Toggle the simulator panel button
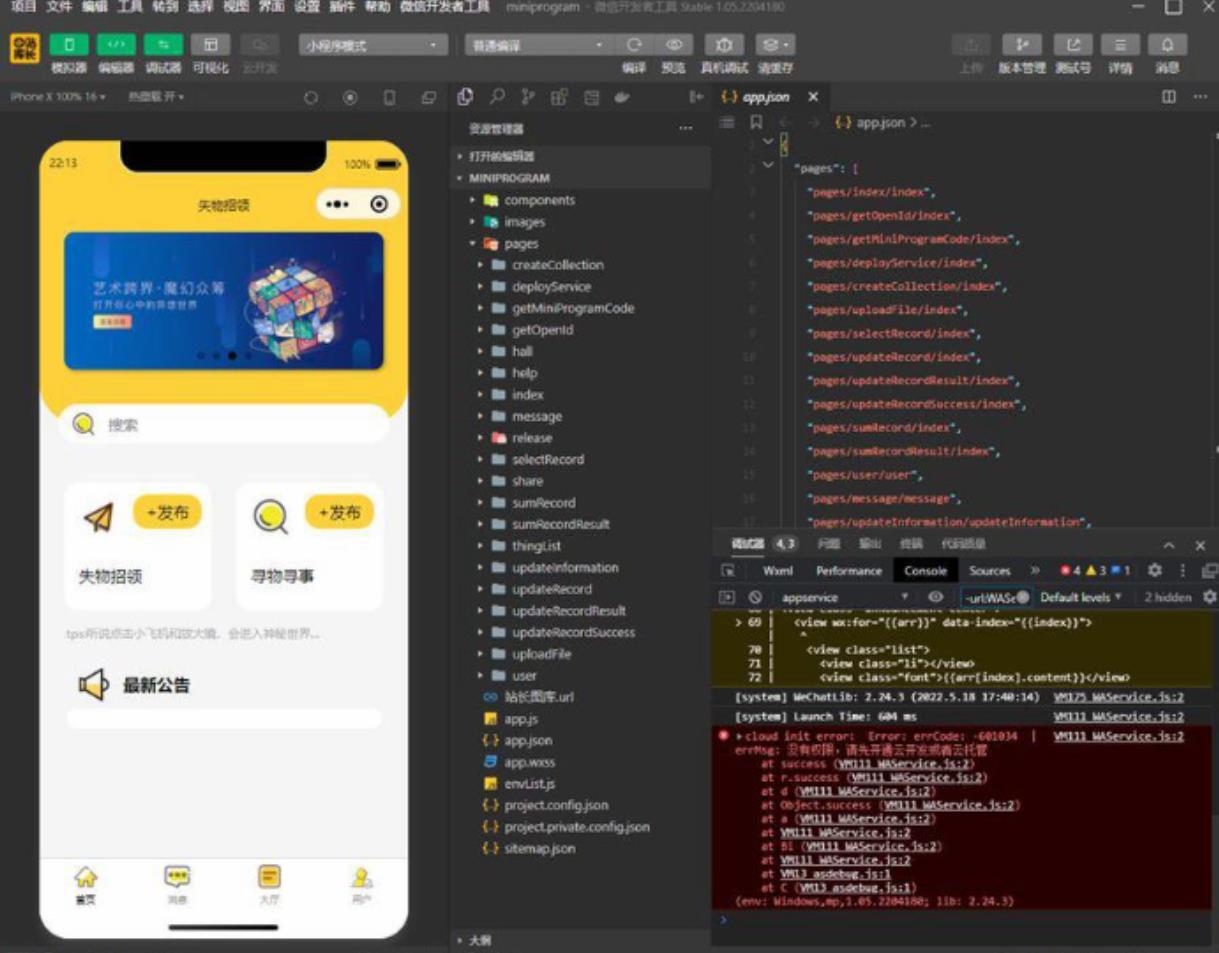1219x953 pixels. (x=69, y=45)
